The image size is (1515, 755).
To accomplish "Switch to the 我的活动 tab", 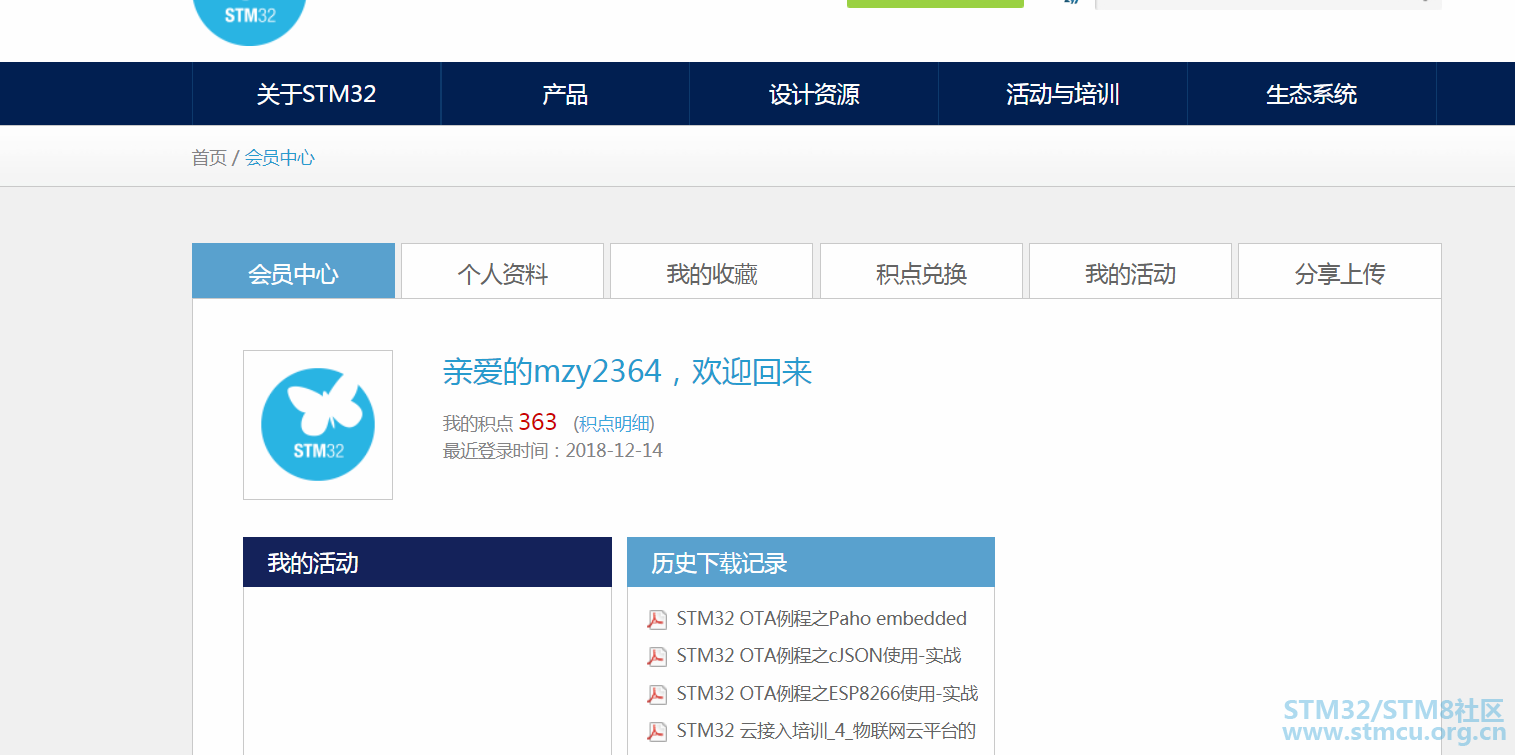I will point(1130,271).
